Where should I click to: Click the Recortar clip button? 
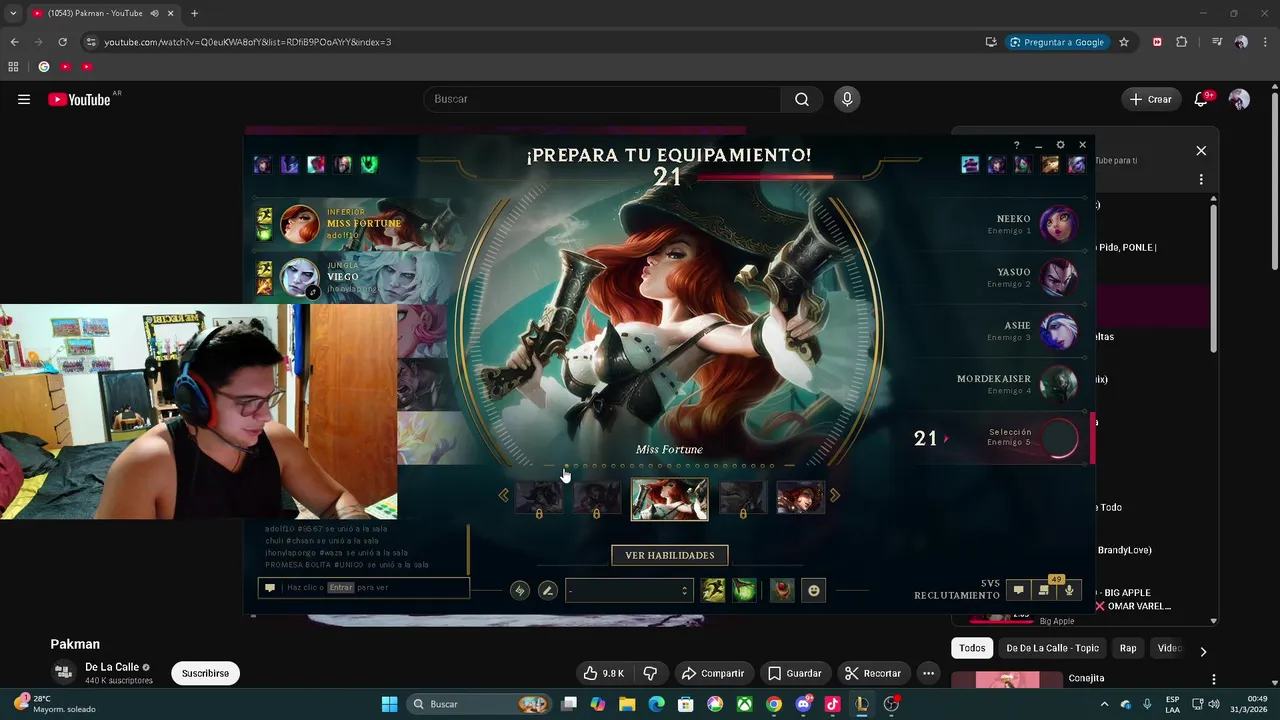[872, 673]
